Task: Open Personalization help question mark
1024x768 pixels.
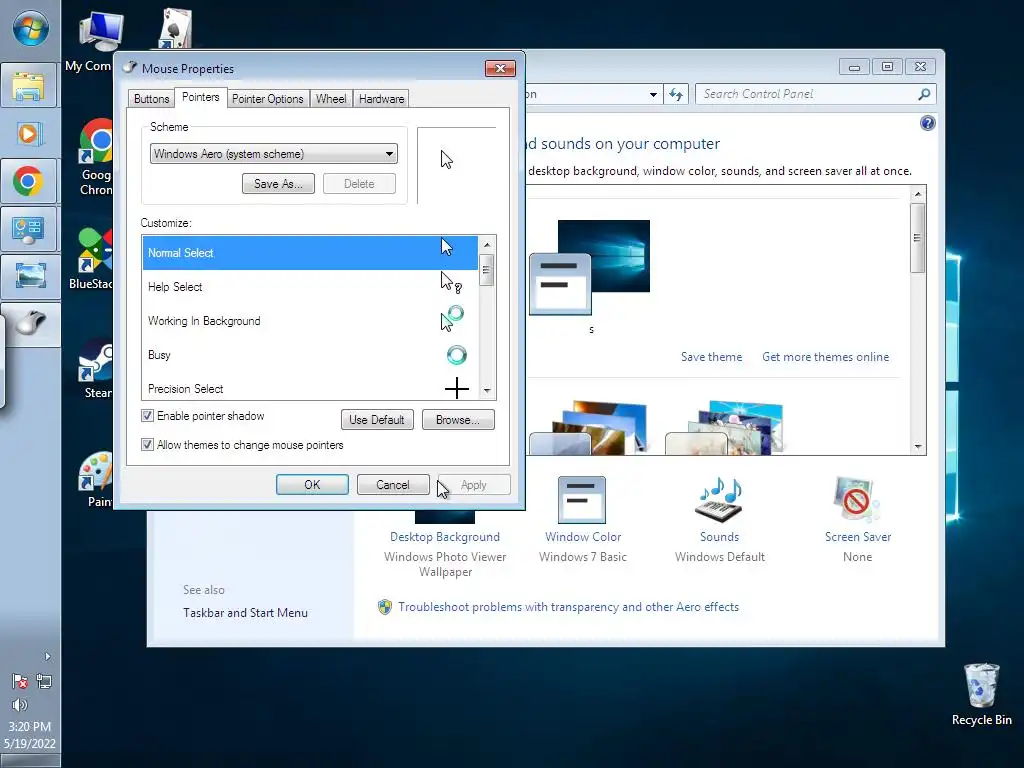Action: tap(927, 123)
